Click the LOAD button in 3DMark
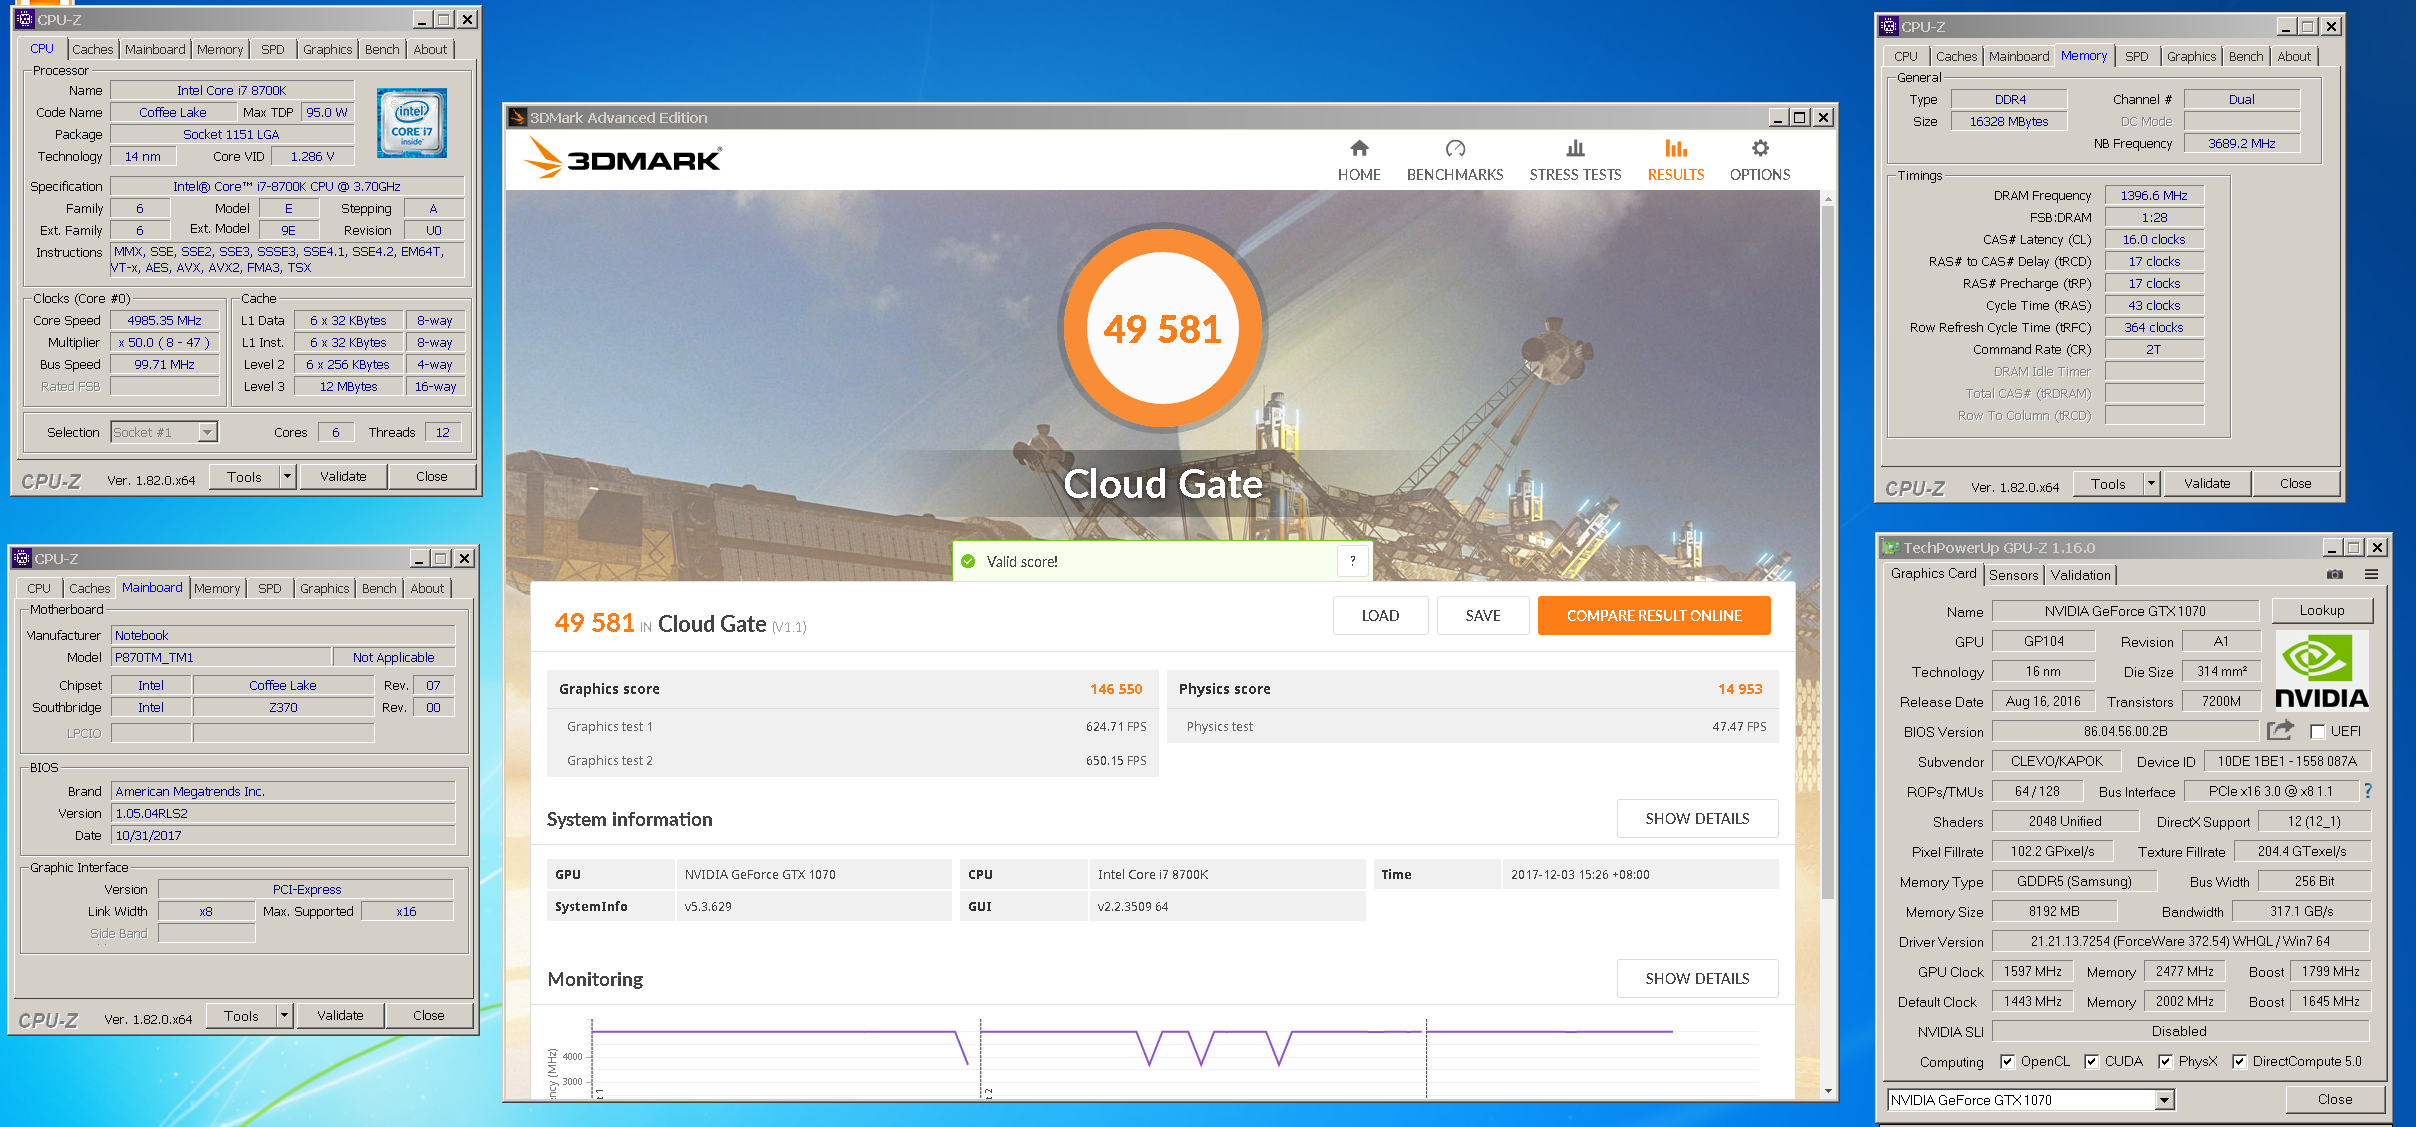 (1380, 615)
